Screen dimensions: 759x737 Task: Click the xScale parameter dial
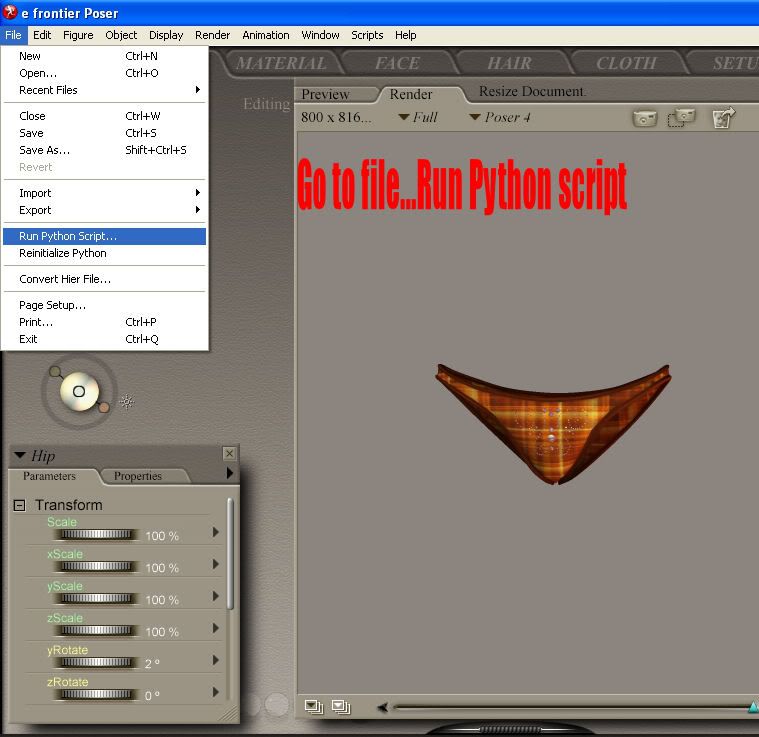click(96, 566)
